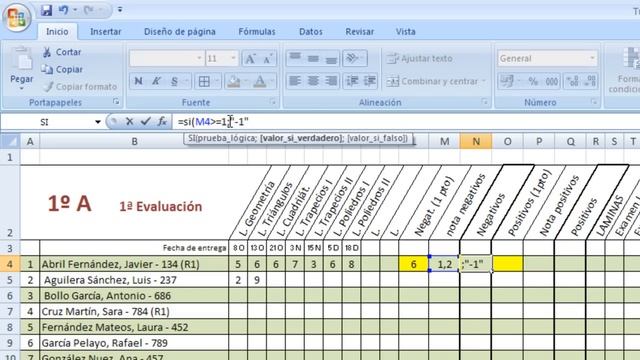The width and height of the screenshot is (640, 360).
Task: Click the Cortar button
Action: (x=62, y=52)
